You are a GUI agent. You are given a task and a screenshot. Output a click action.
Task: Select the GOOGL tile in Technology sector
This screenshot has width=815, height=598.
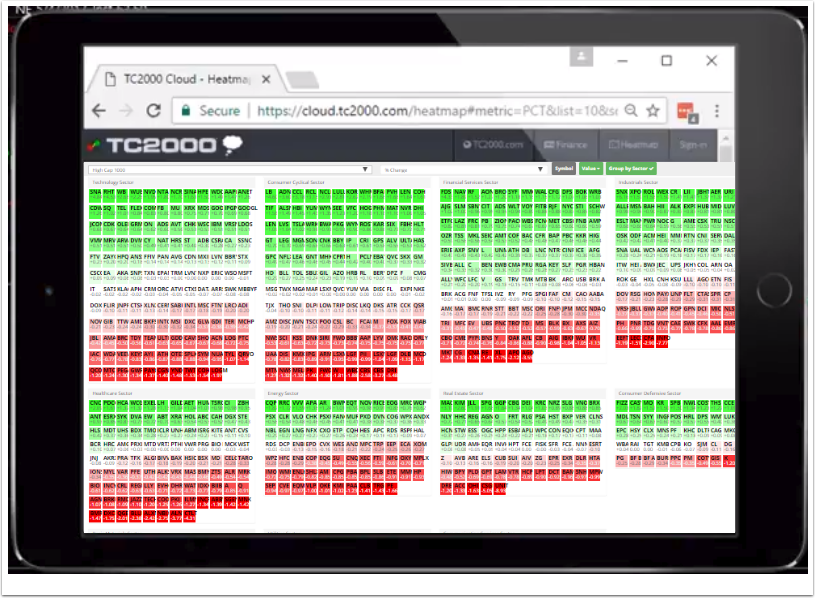(x=245, y=210)
